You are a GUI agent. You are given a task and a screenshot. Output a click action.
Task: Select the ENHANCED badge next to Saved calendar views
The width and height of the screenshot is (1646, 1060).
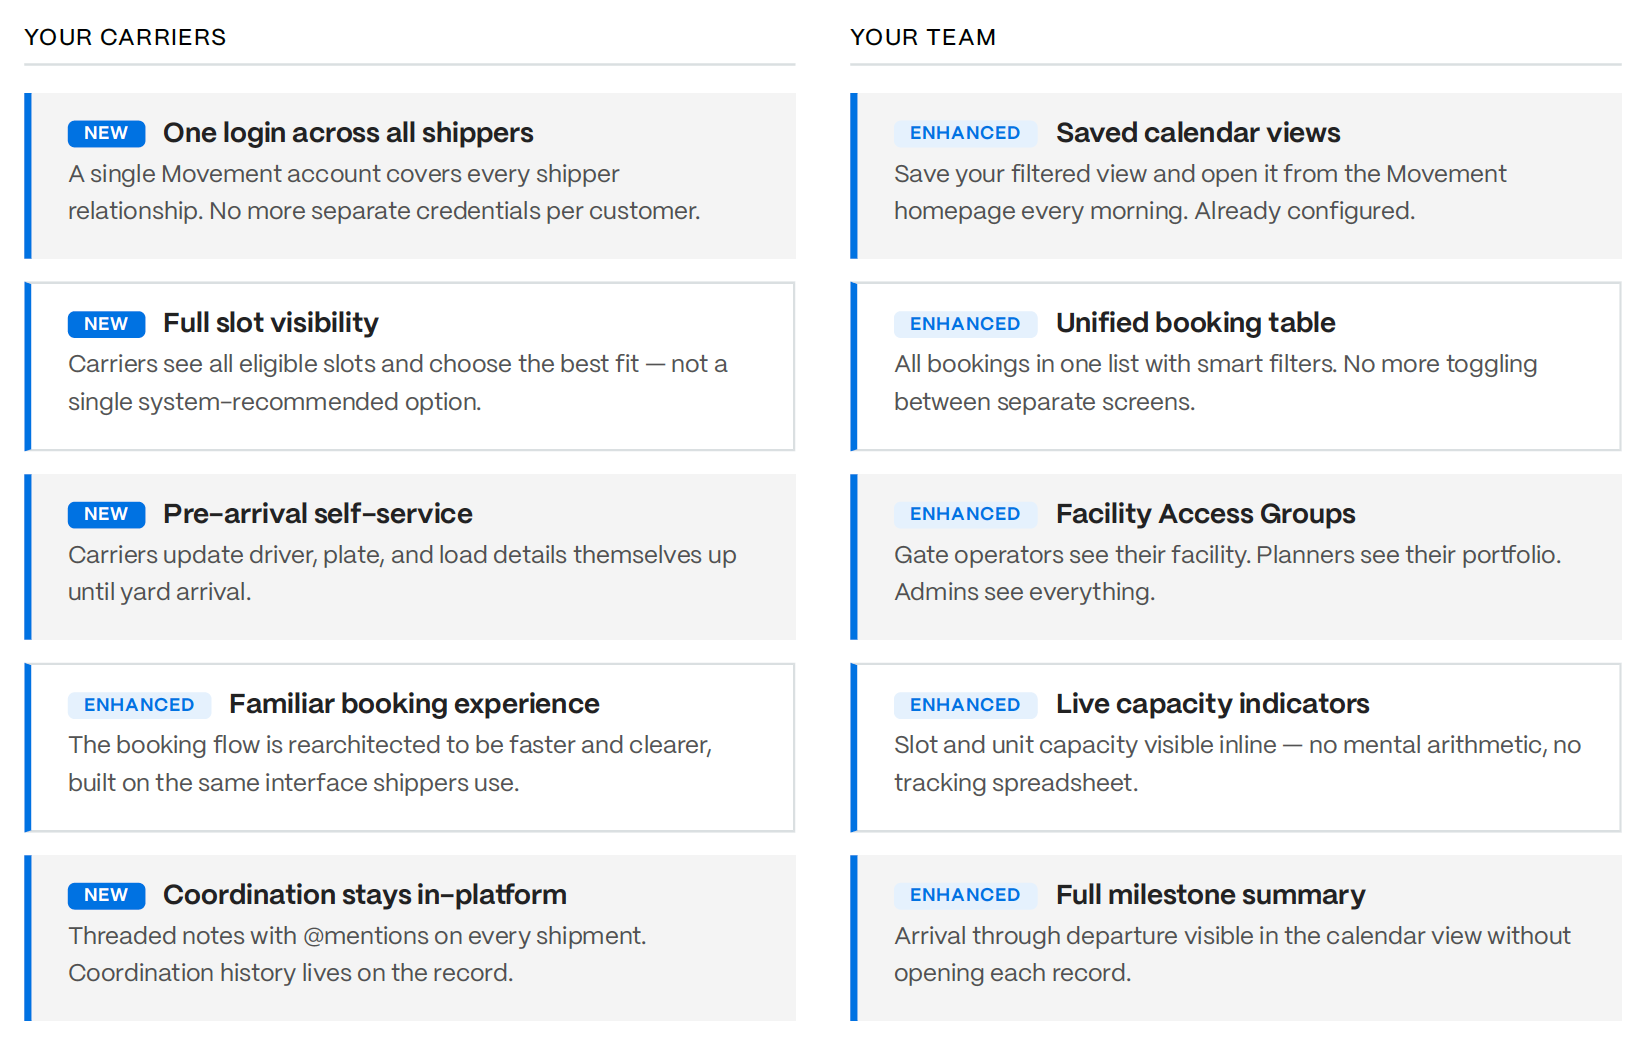click(965, 133)
